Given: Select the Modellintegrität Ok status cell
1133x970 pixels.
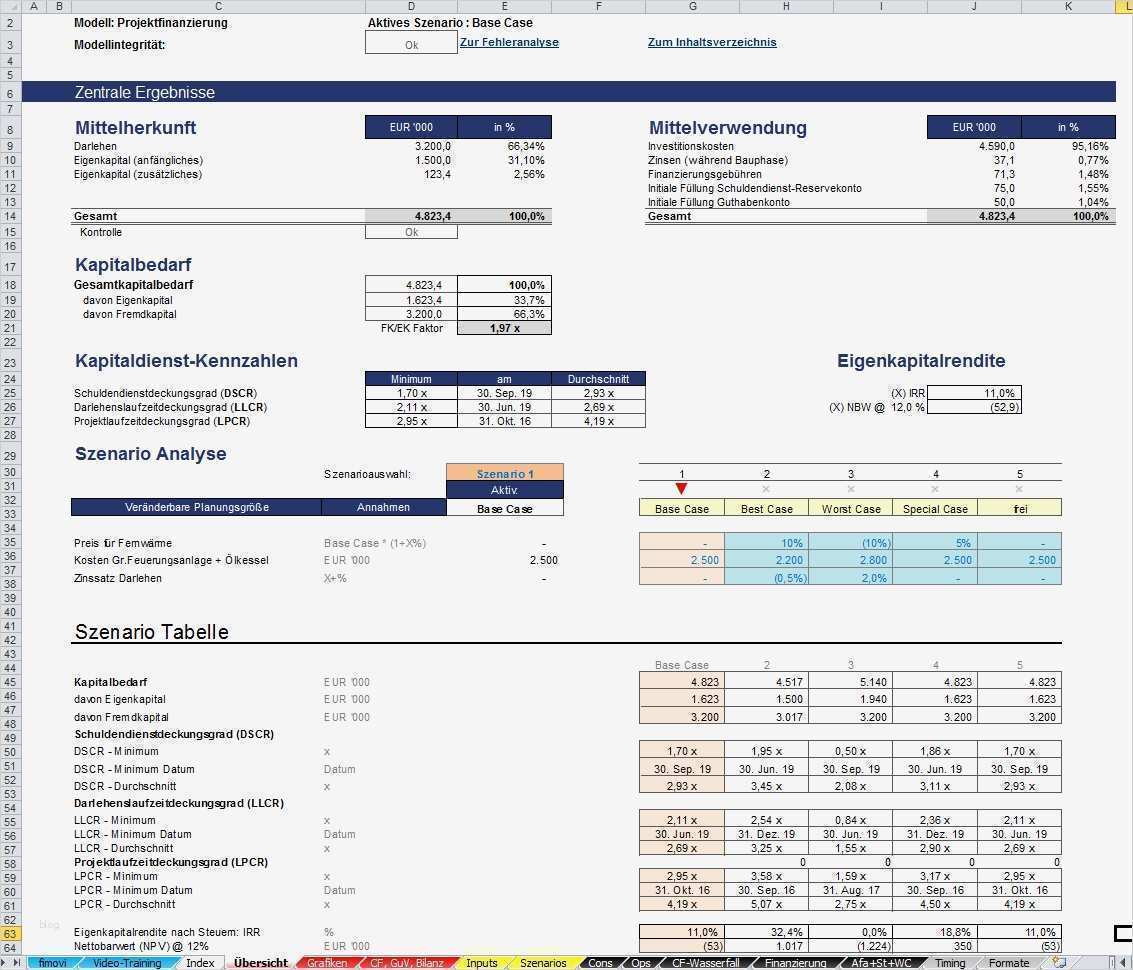Looking at the screenshot, I should click(410, 43).
